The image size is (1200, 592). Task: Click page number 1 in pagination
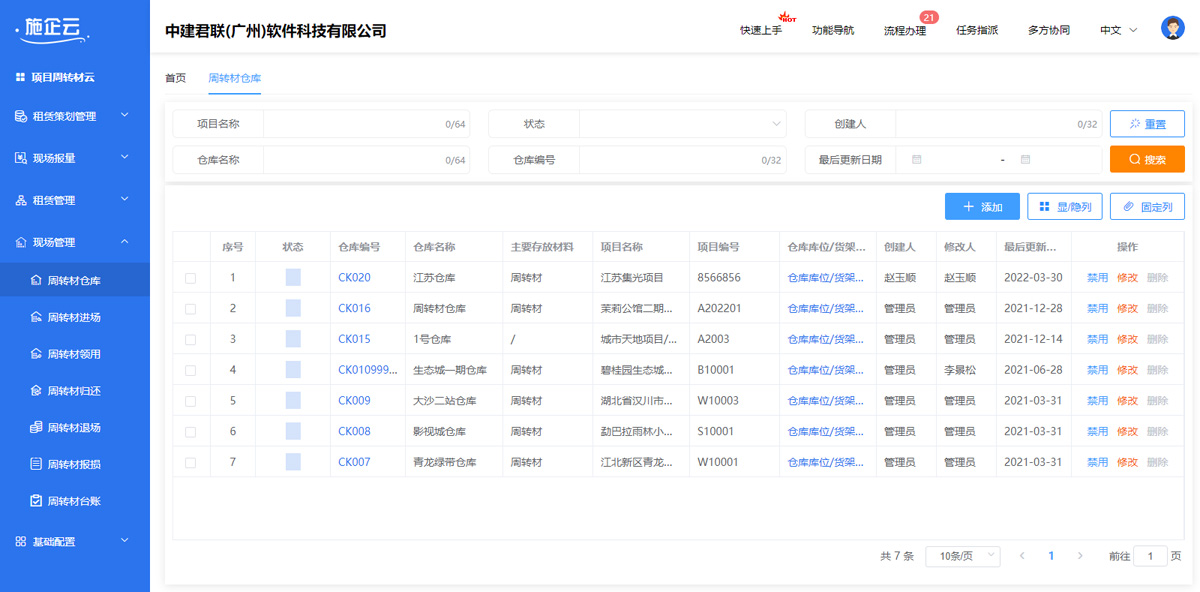tap(1051, 556)
